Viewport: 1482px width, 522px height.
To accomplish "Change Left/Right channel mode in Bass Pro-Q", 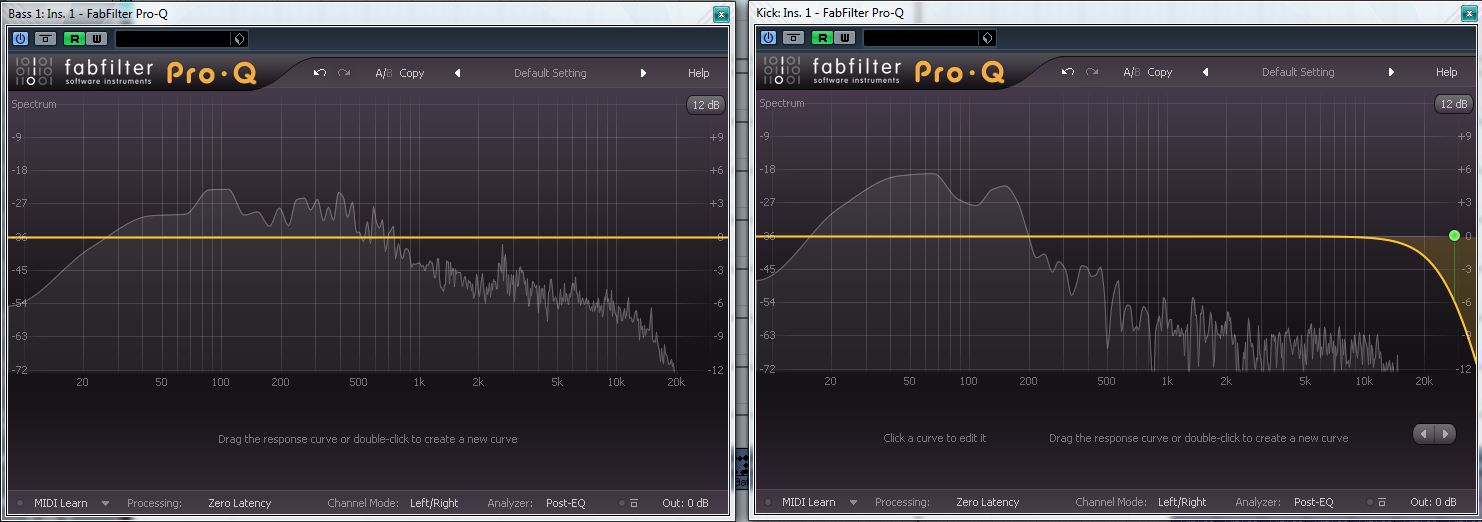I will coord(434,503).
